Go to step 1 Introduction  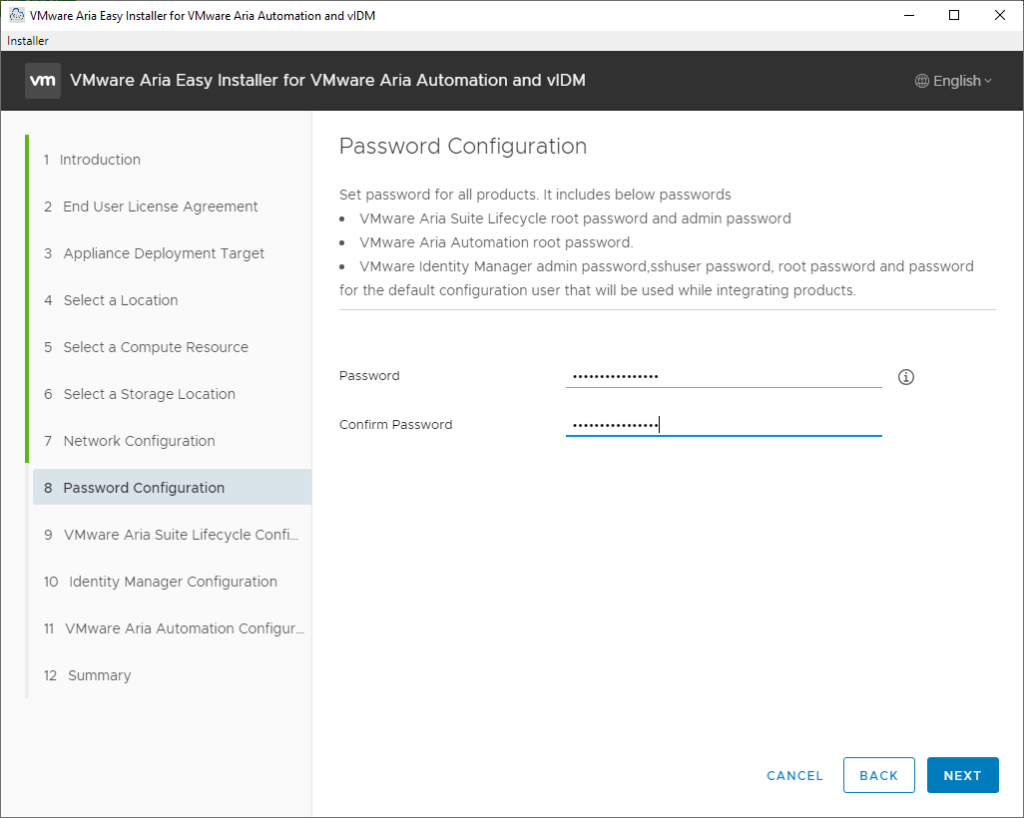tap(100, 160)
